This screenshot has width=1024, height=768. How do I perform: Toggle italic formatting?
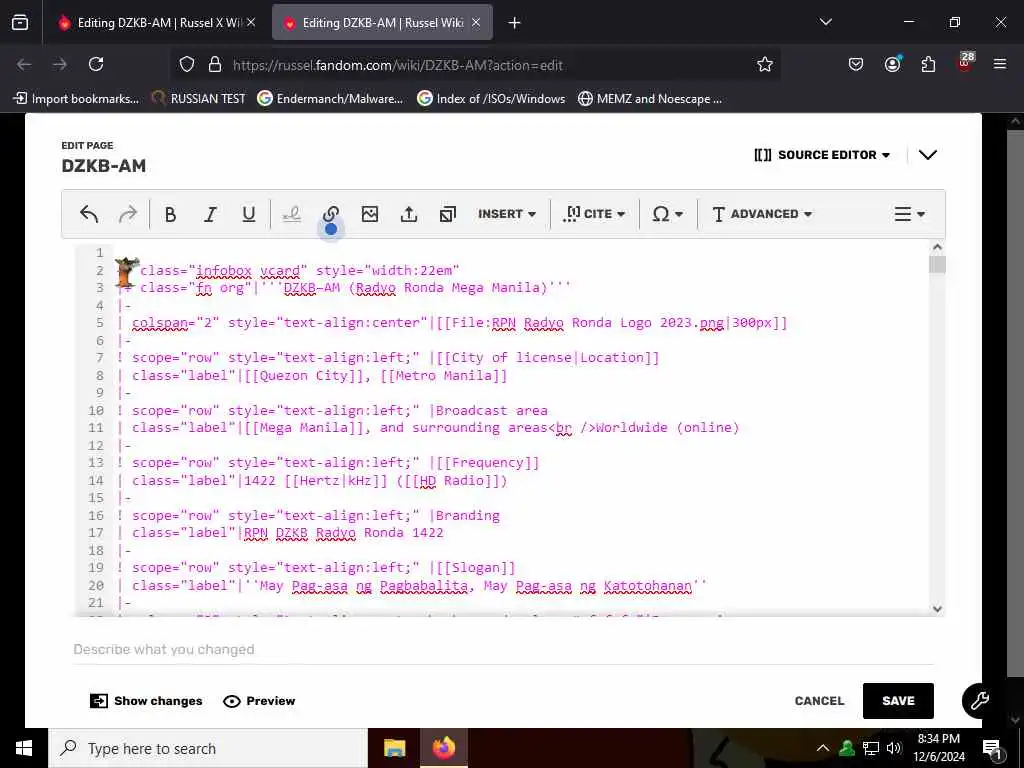tap(210, 214)
